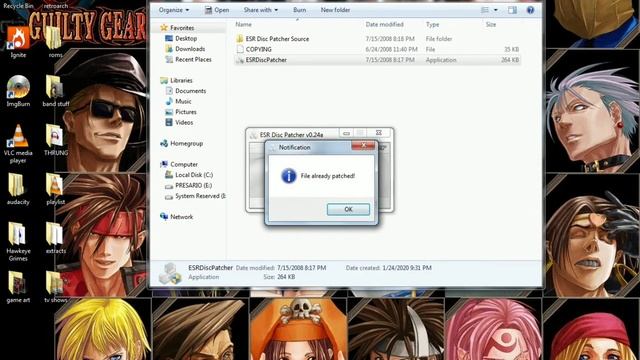Screen dimensions: 640x360
Task: Open the Hawkeye Grimes desktop folder
Action: 18,241
